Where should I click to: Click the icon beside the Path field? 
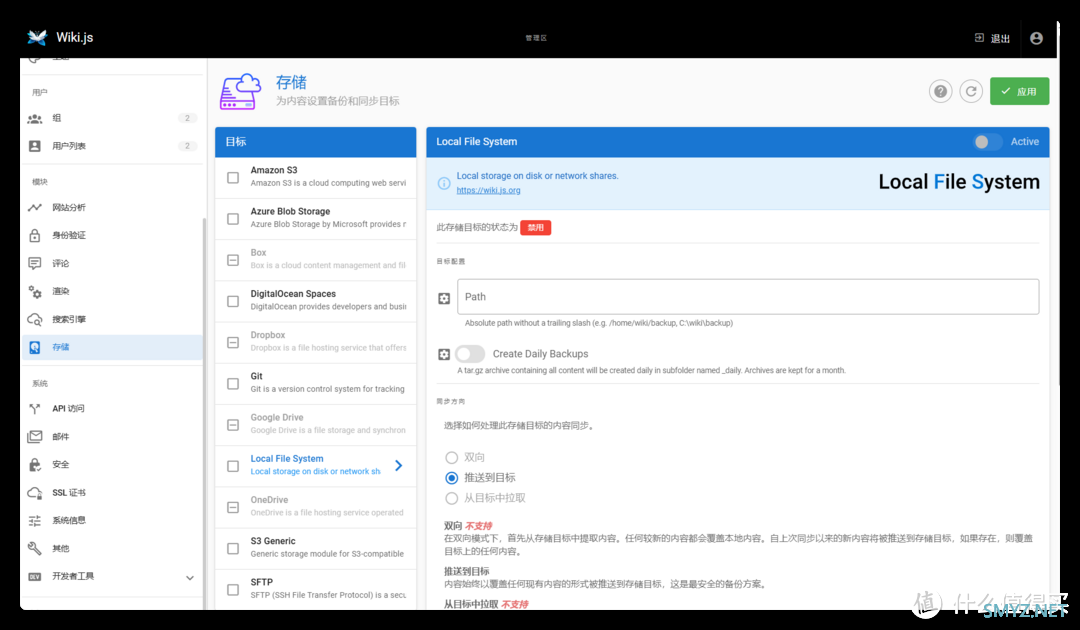[x=444, y=298]
